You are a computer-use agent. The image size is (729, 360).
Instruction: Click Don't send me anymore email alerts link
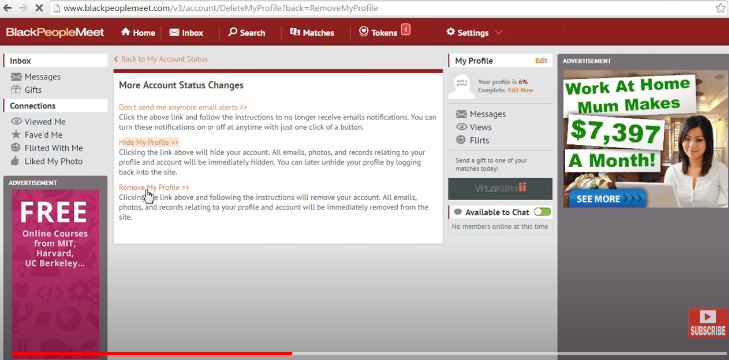tap(183, 107)
